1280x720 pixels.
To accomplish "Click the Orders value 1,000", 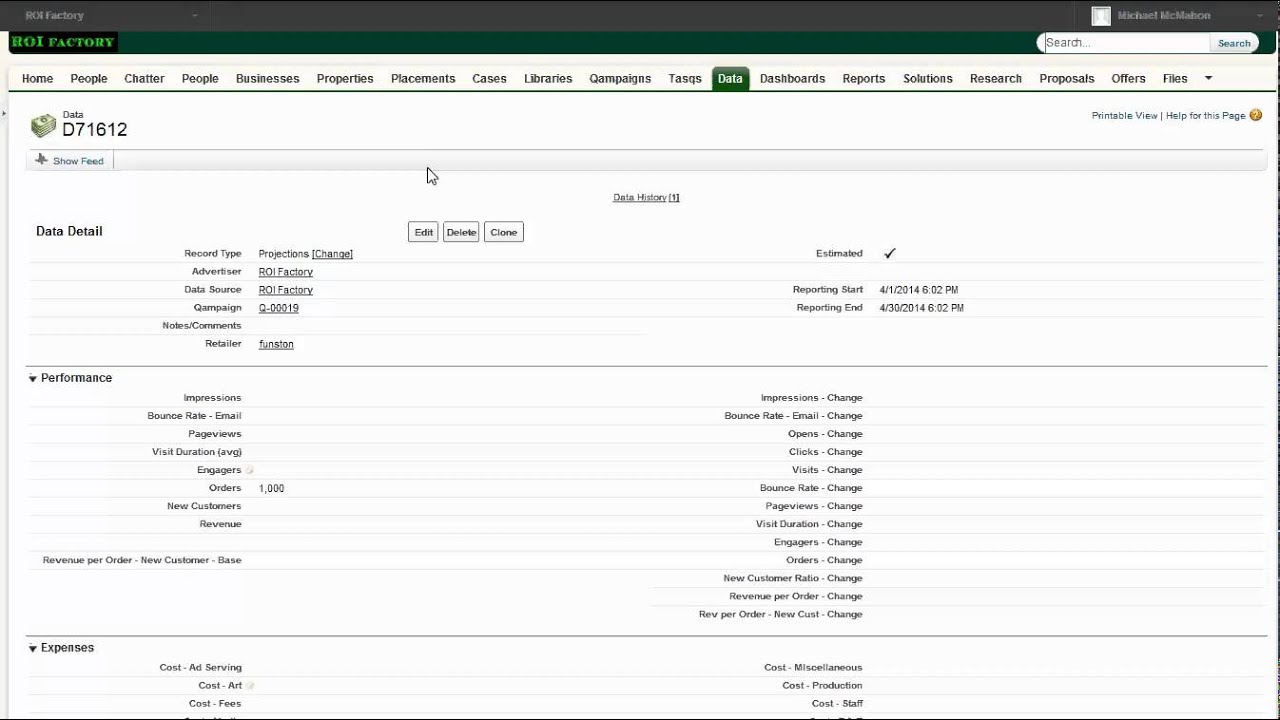I will 271,488.
